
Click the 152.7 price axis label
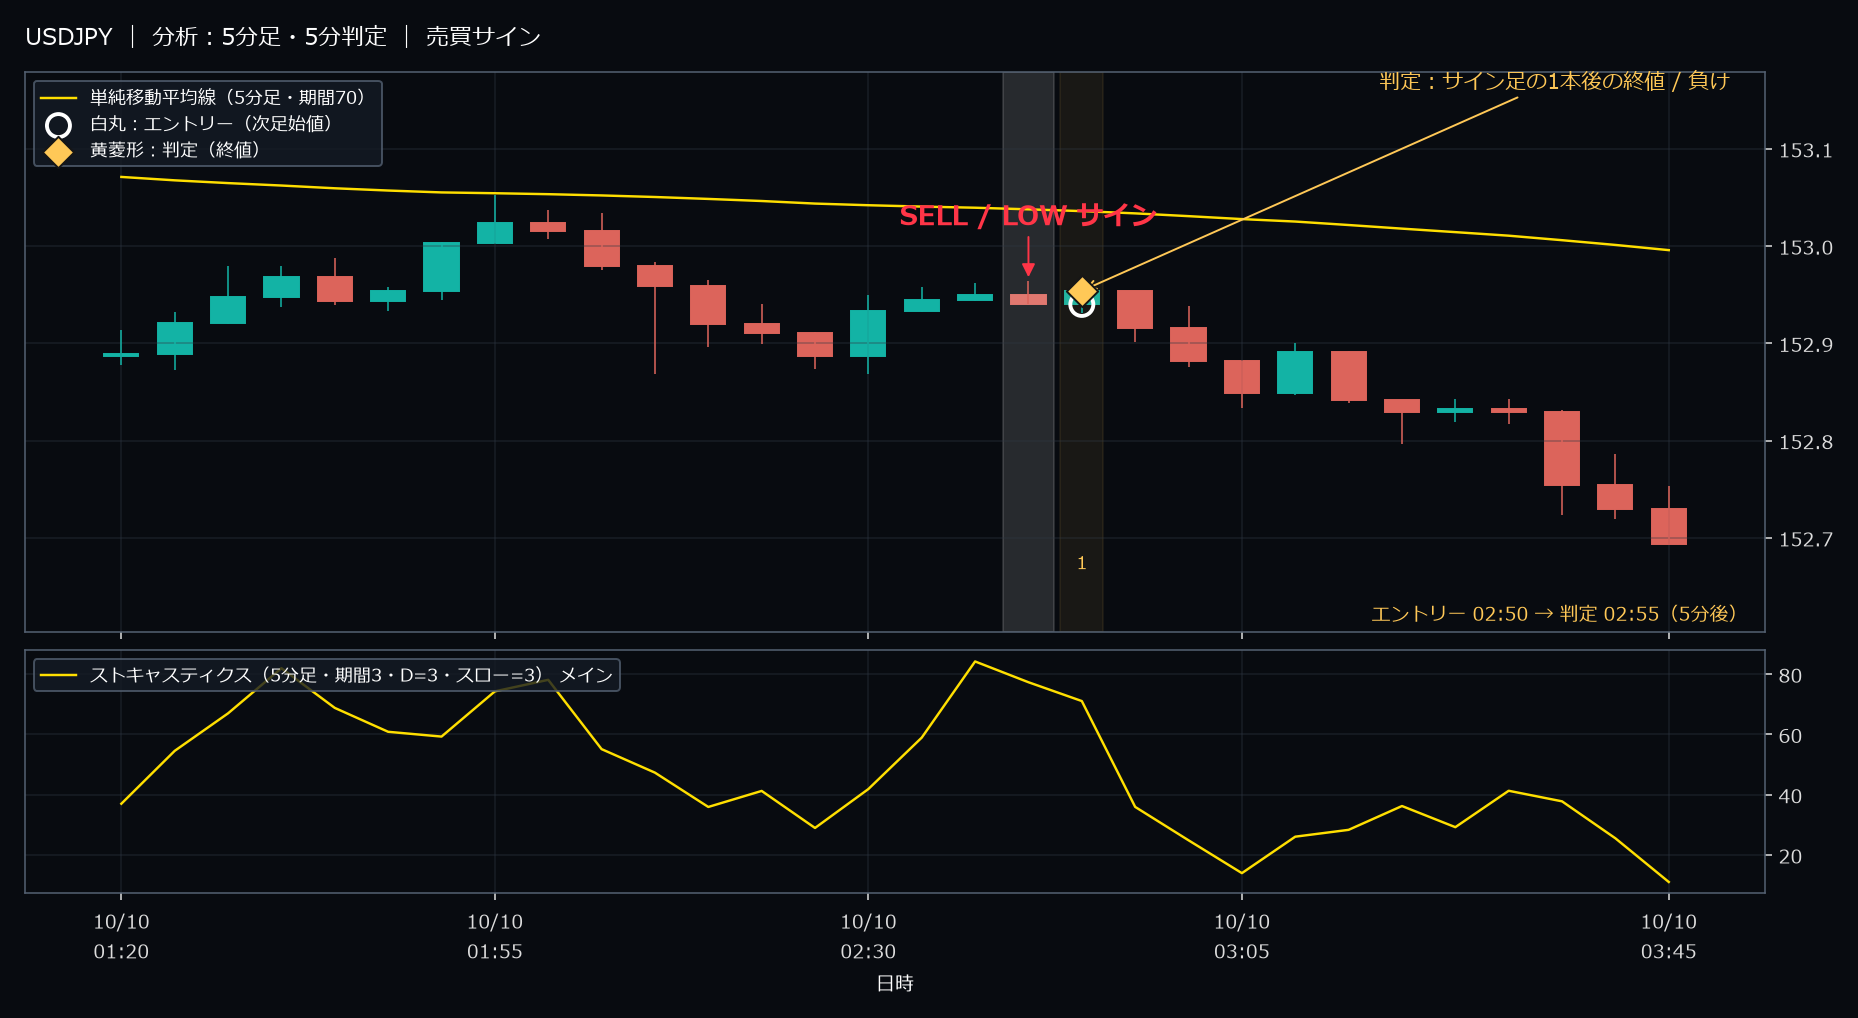(1806, 540)
